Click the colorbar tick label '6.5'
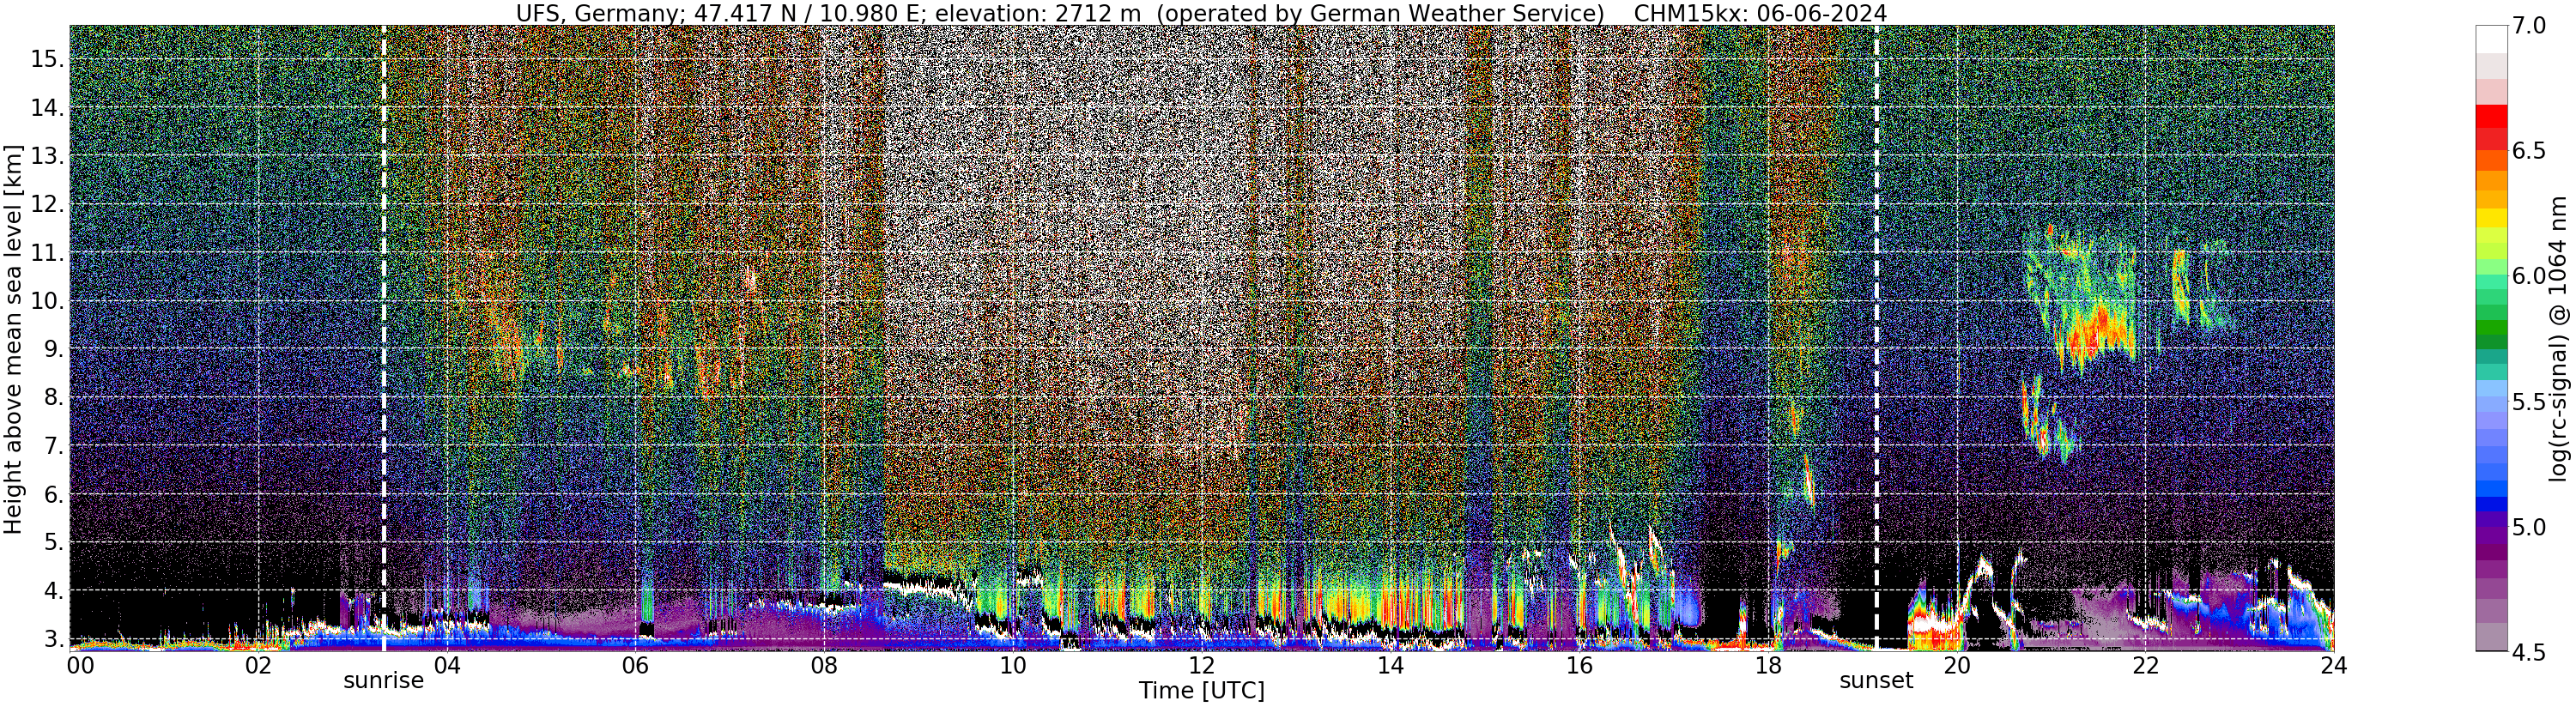 [x=2529, y=151]
